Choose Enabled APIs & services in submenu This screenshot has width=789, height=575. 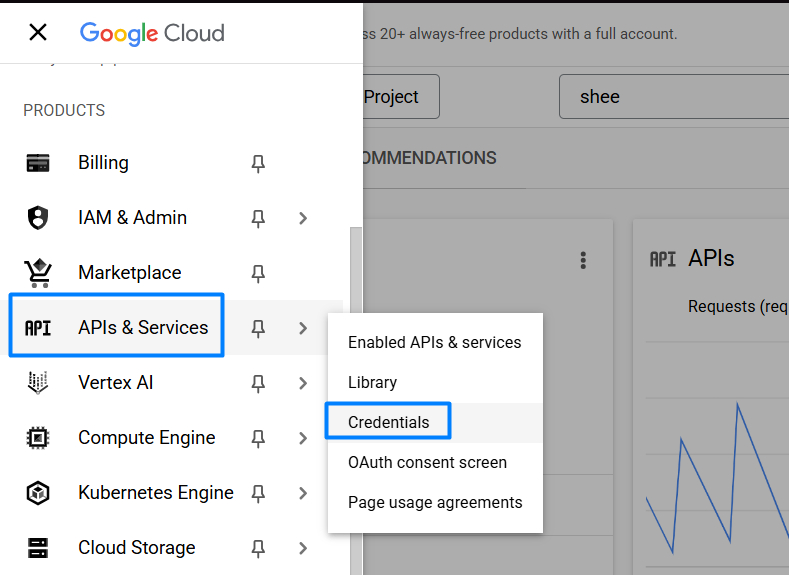[435, 343]
